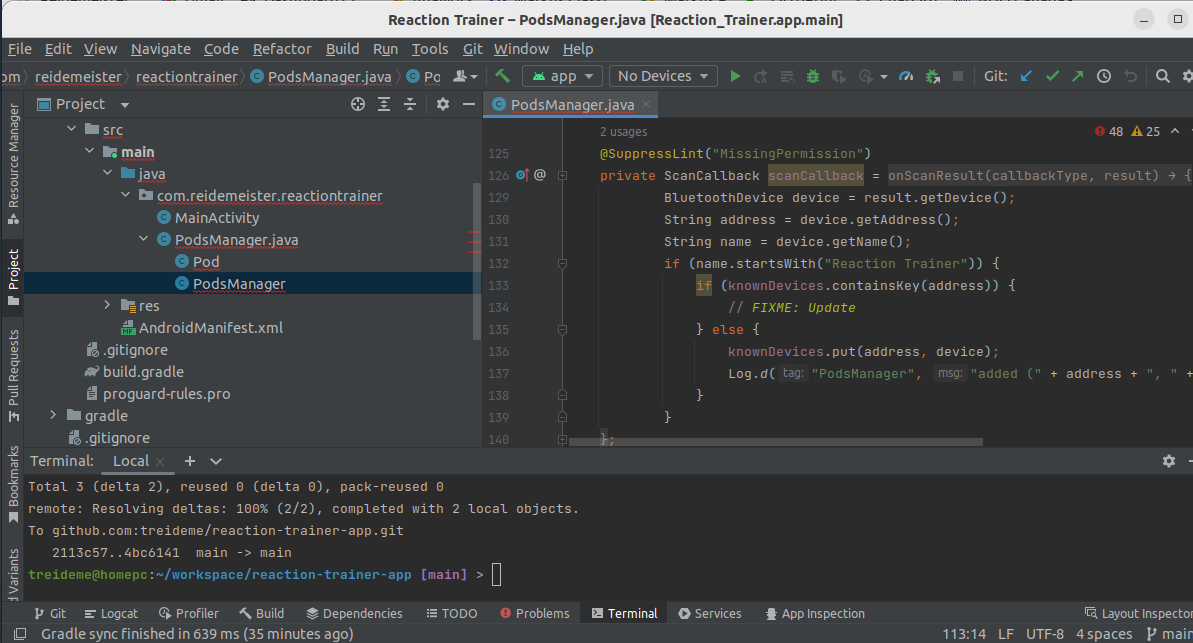The image size is (1193, 643).
Task: Toggle the Bookmarks tool window
Action: [x=13, y=483]
